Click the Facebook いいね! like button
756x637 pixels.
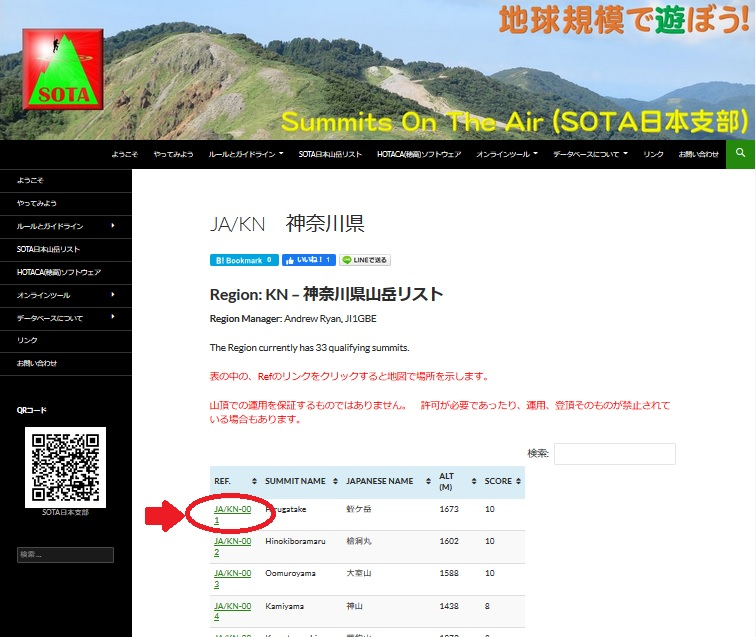(x=309, y=260)
